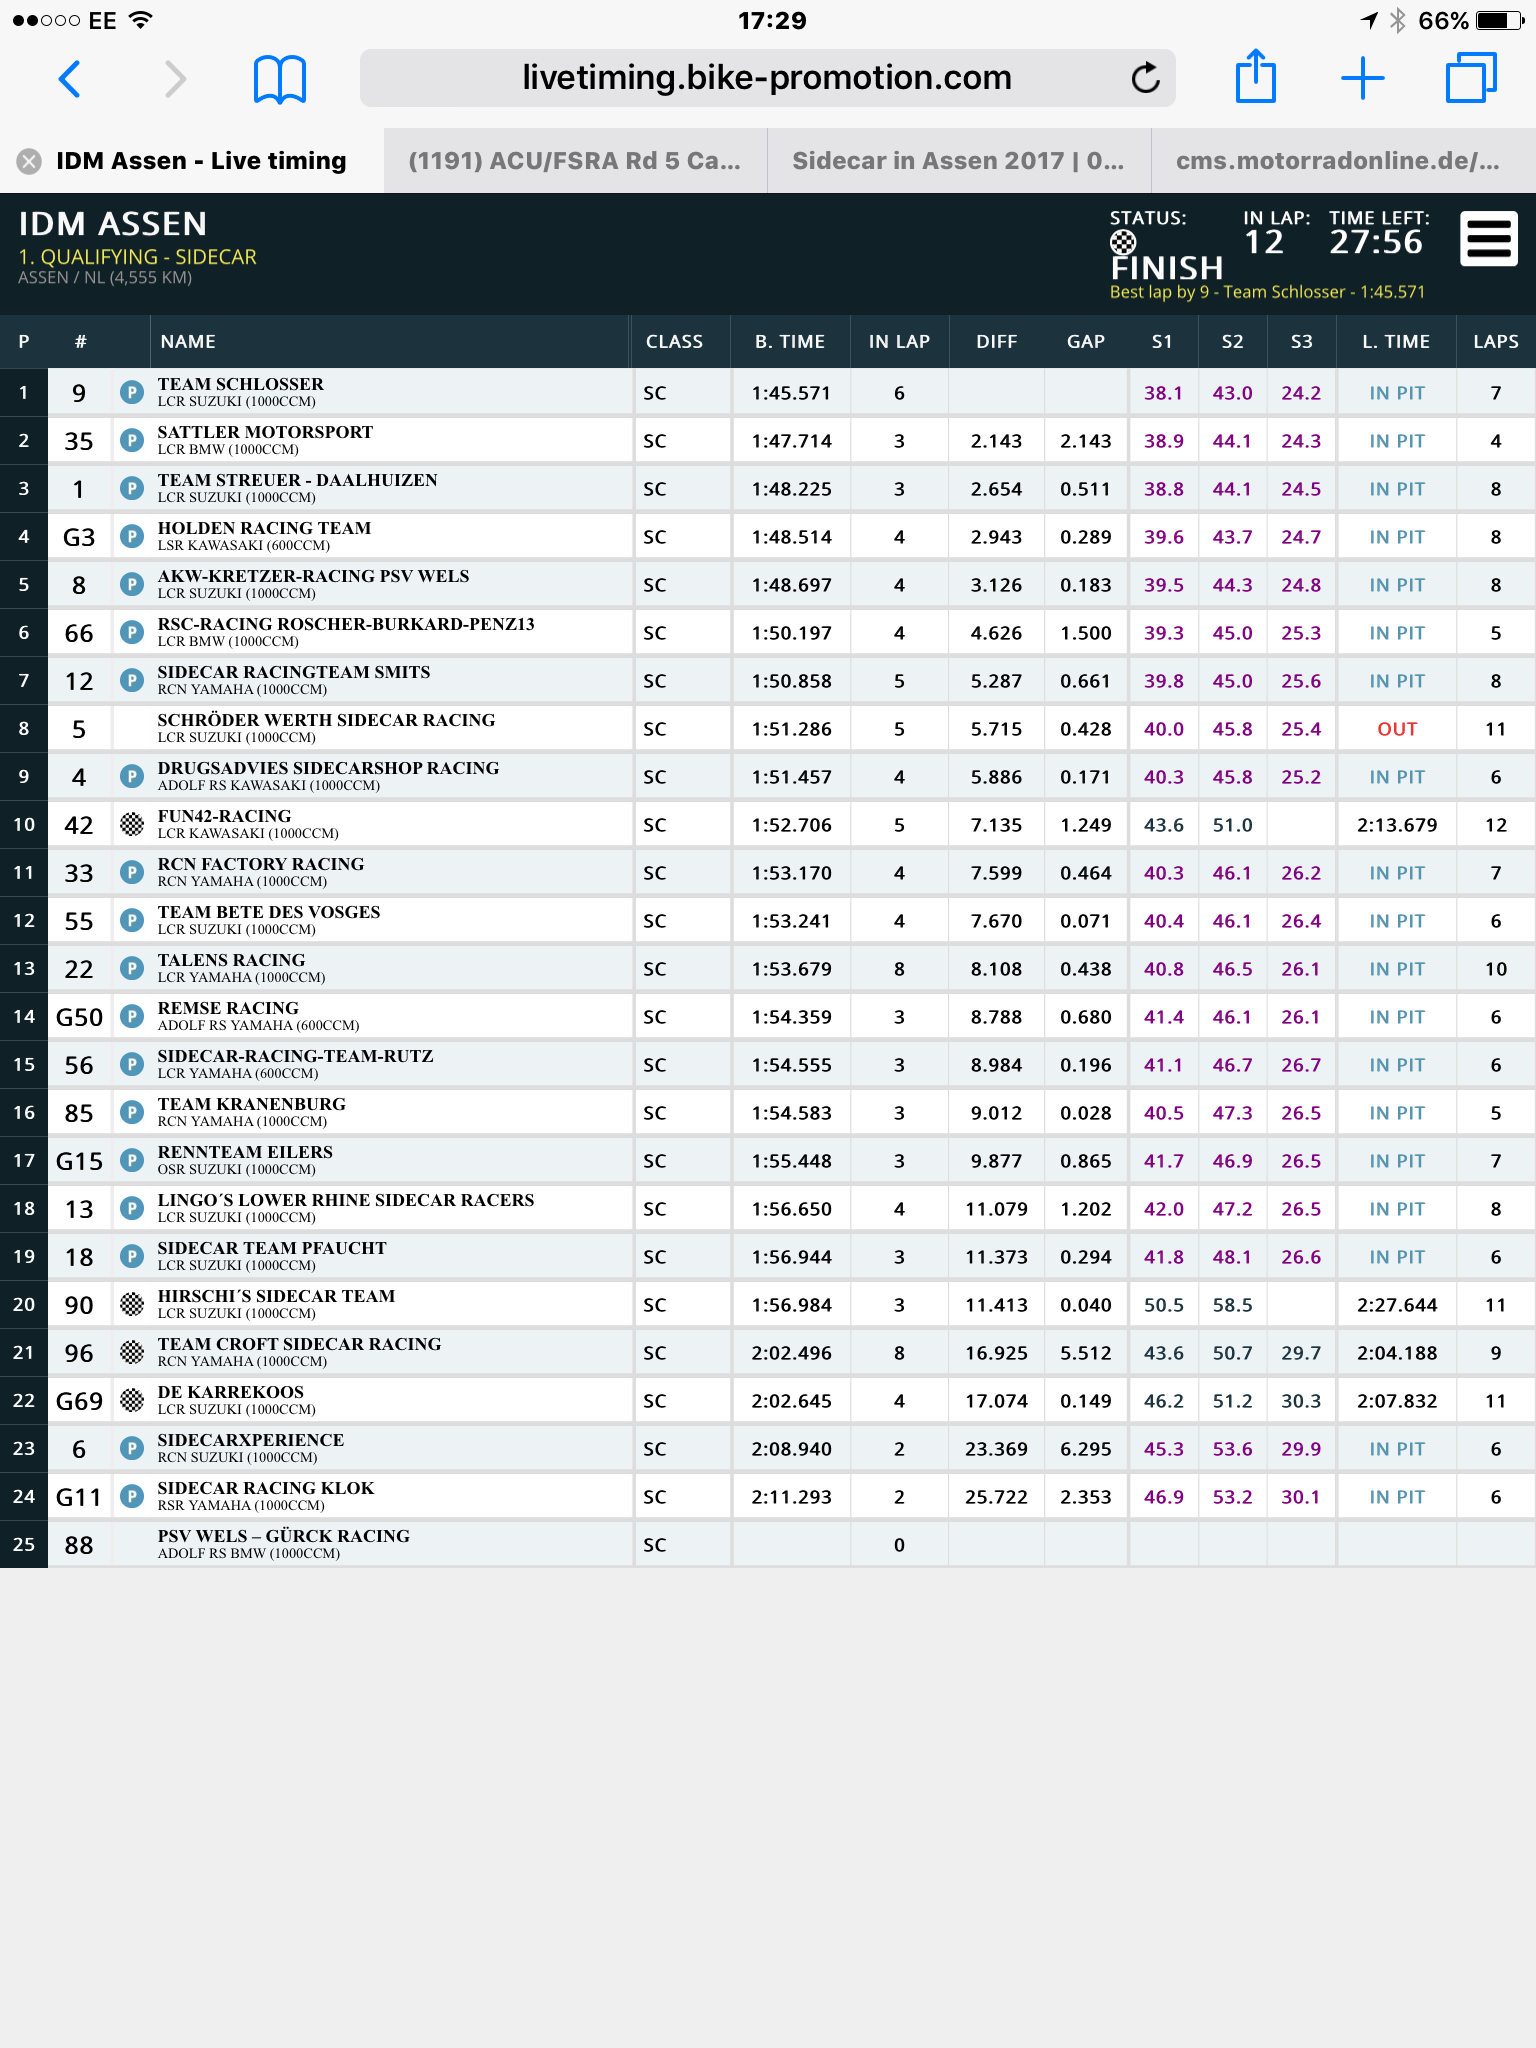This screenshot has width=1536, height=2048.
Task: Select DRUGSADVIES SIDECARSHOP RACING name
Action: (328, 768)
